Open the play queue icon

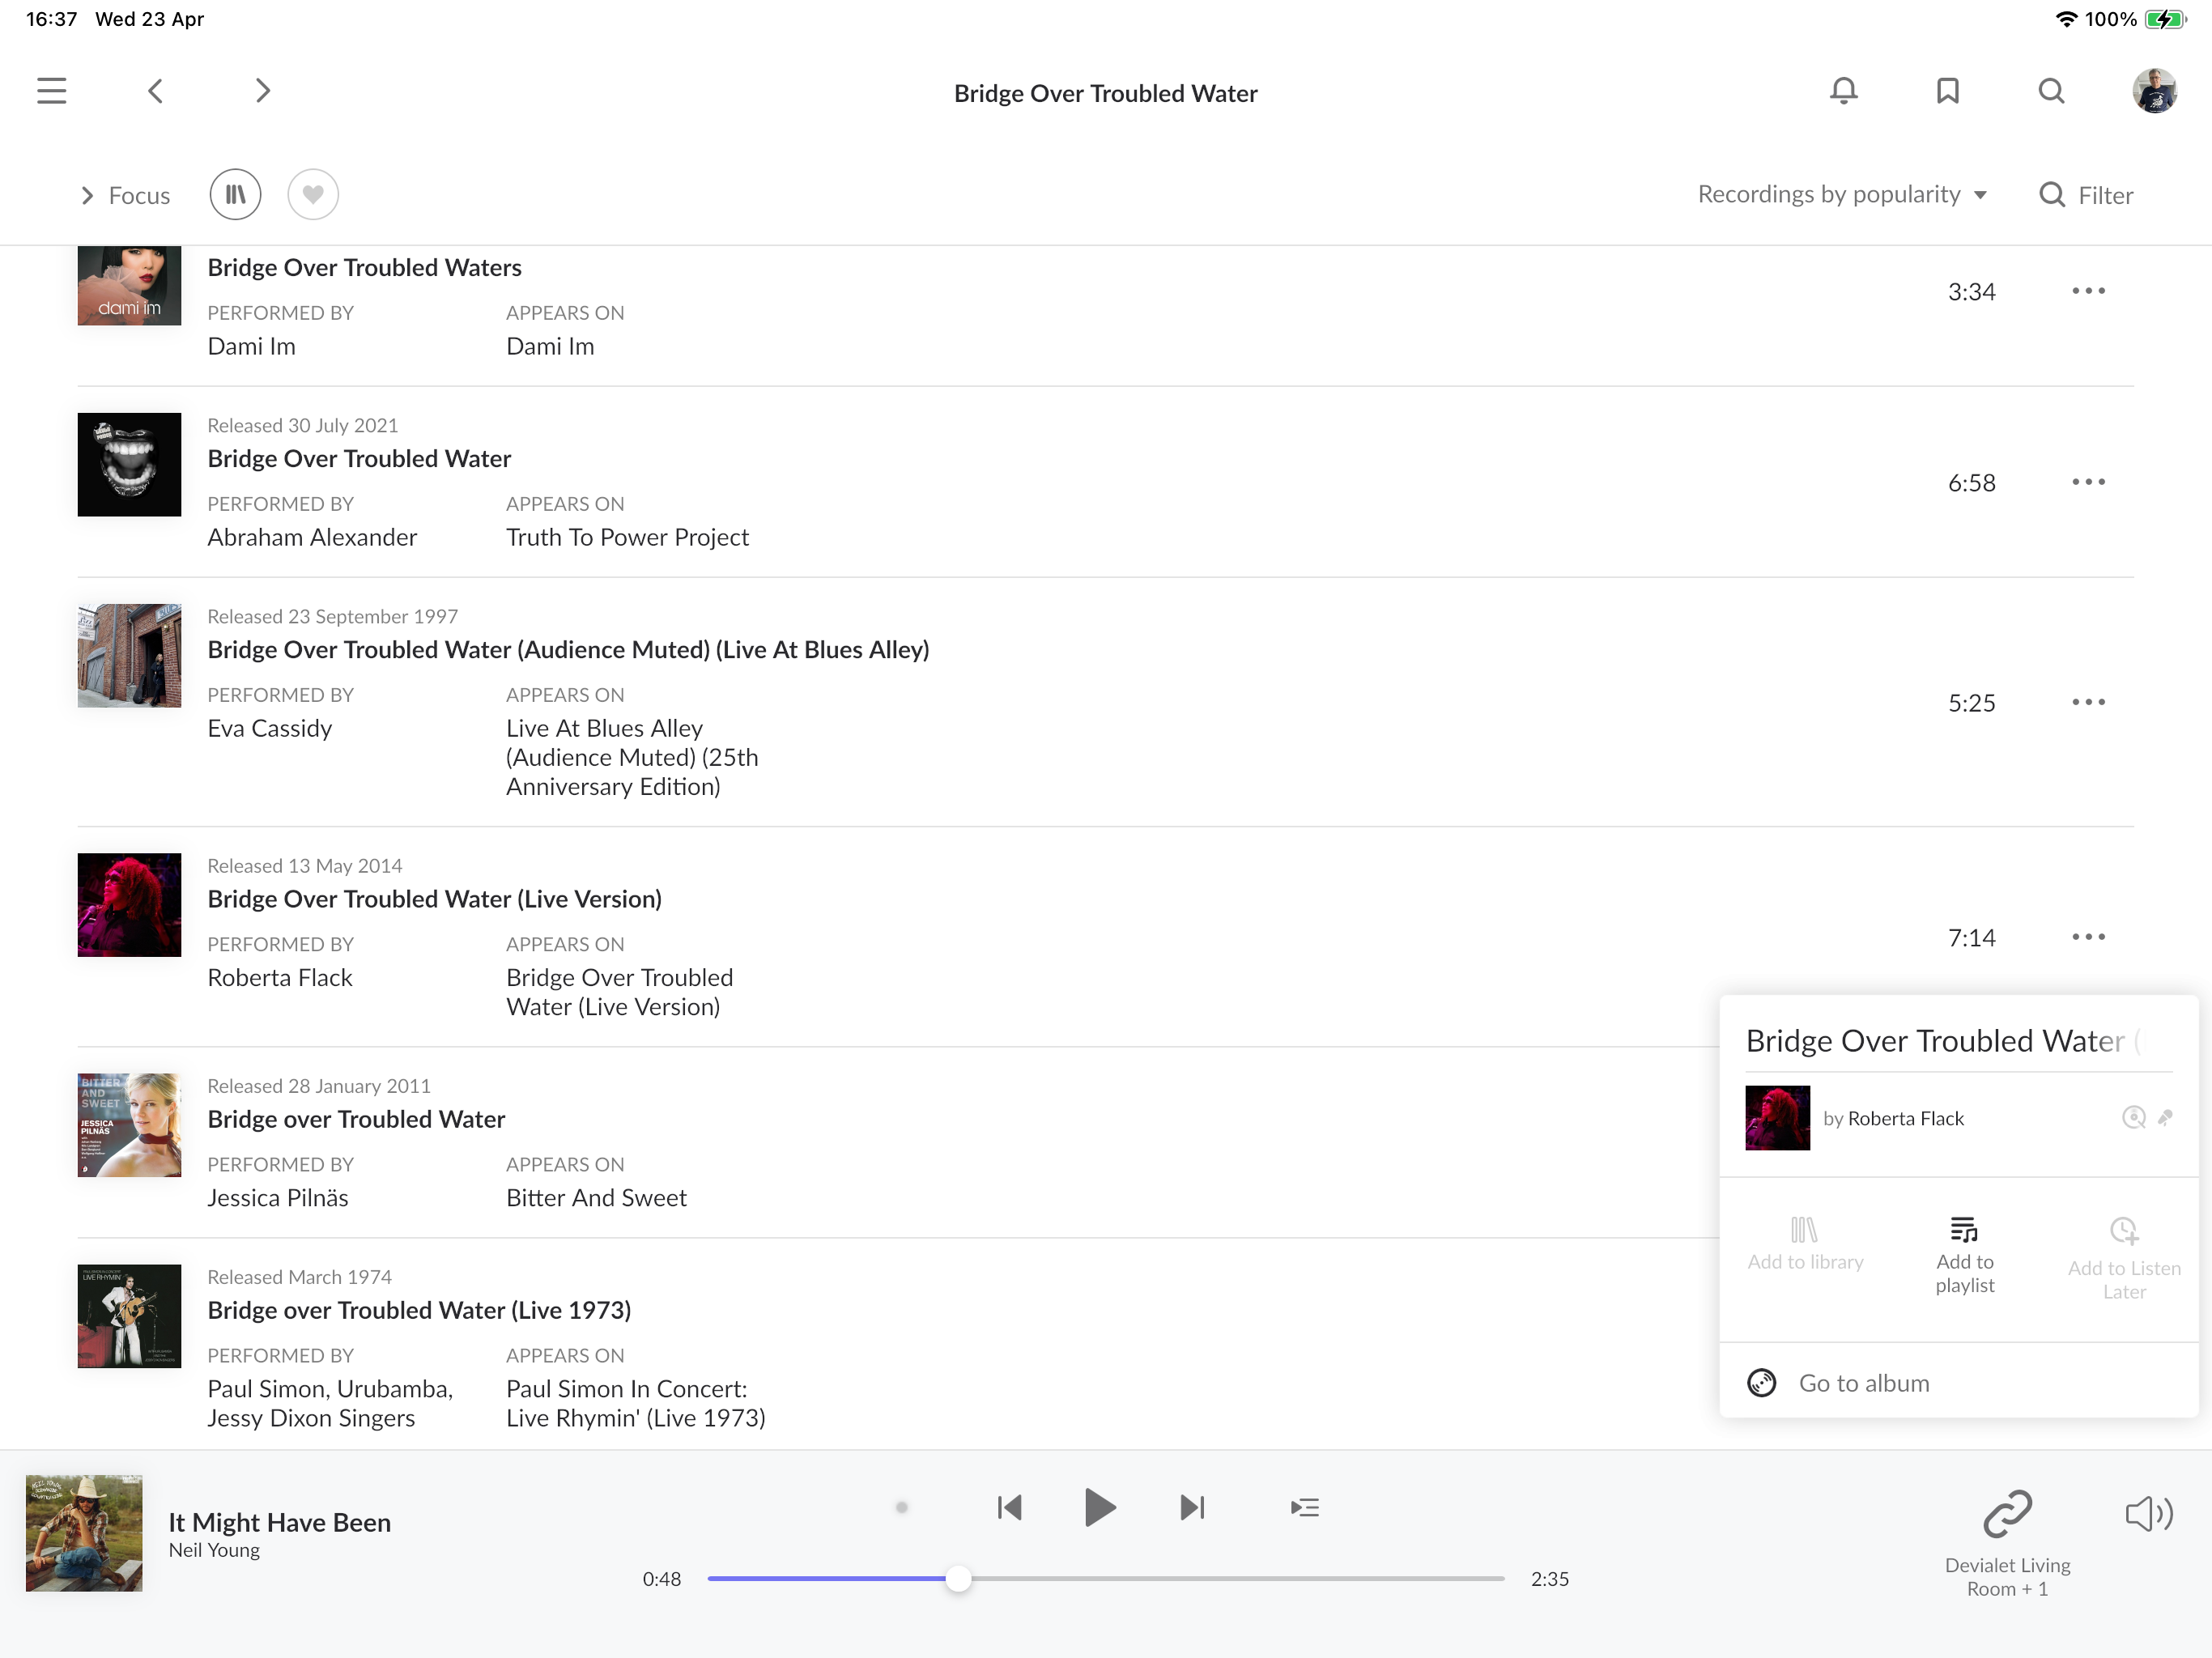tap(1304, 1507)
